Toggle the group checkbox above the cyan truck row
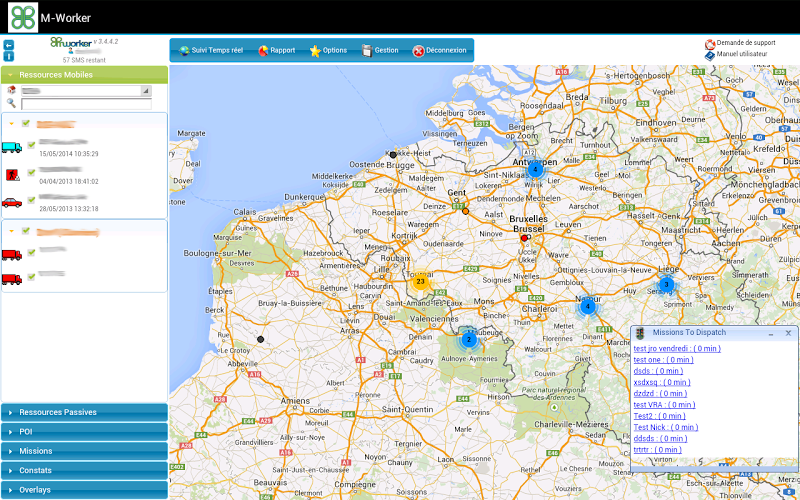800x500 pixels. click(26, 123)
